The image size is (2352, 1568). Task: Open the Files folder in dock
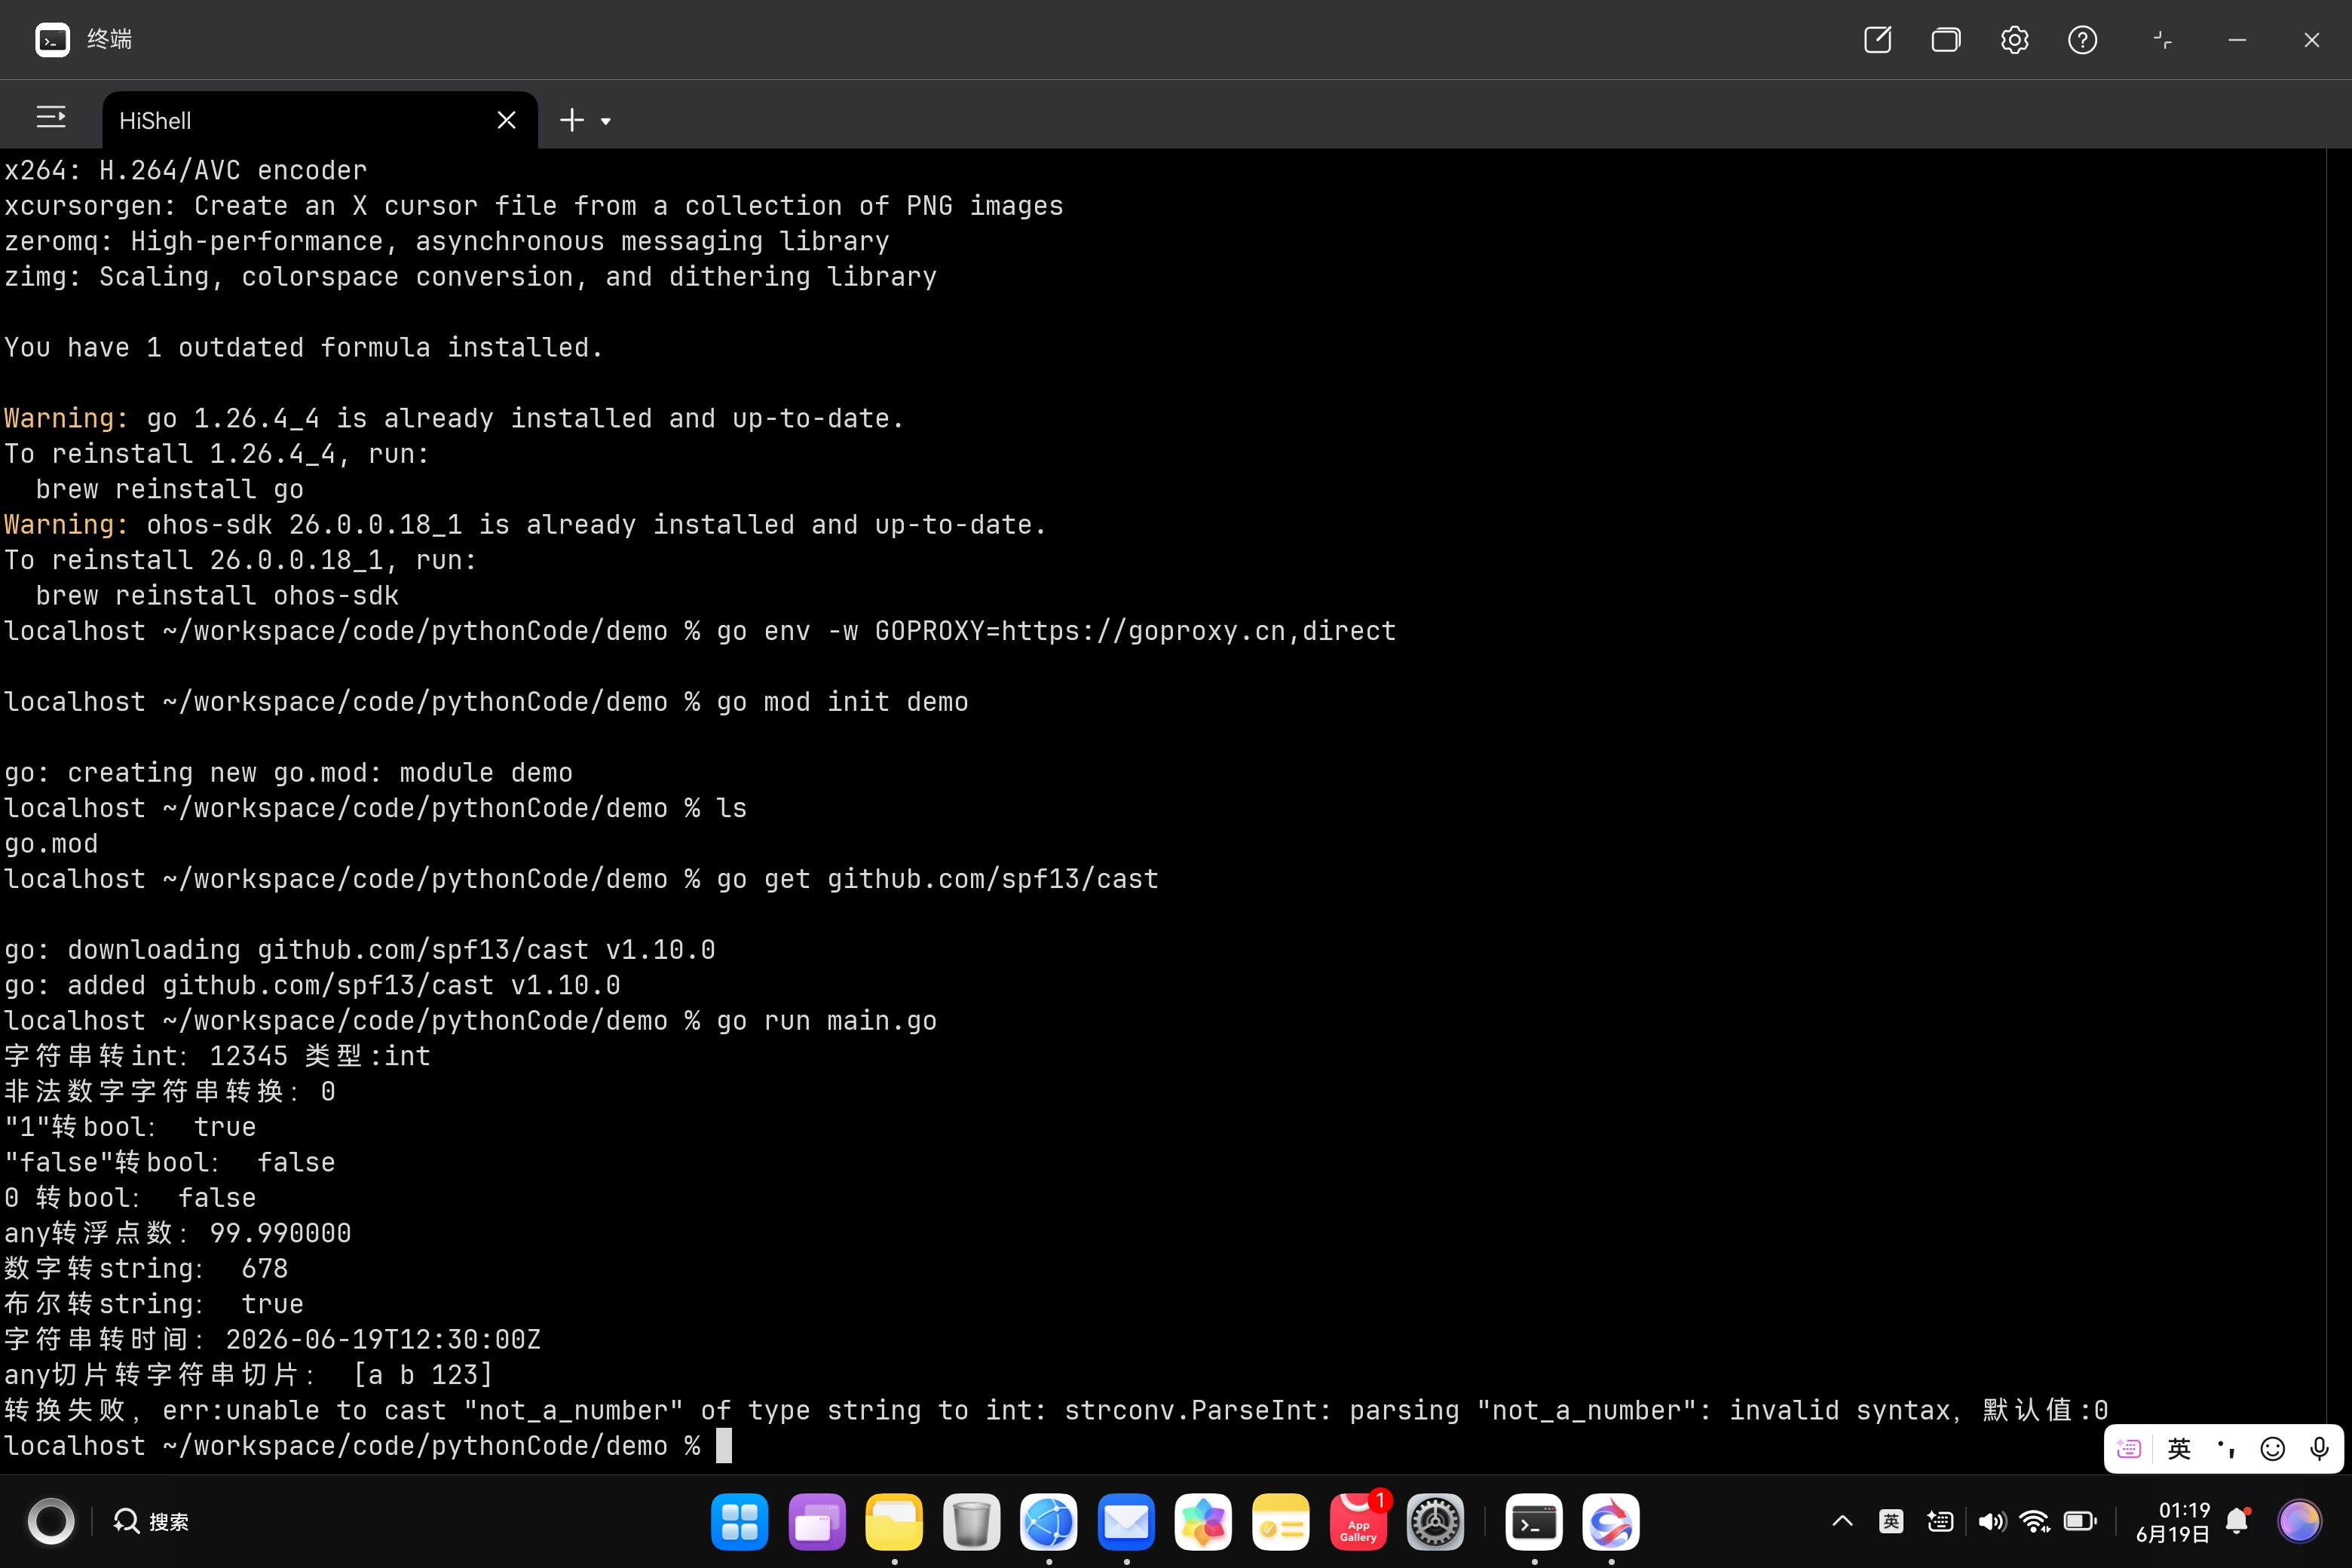point(894,1522)
